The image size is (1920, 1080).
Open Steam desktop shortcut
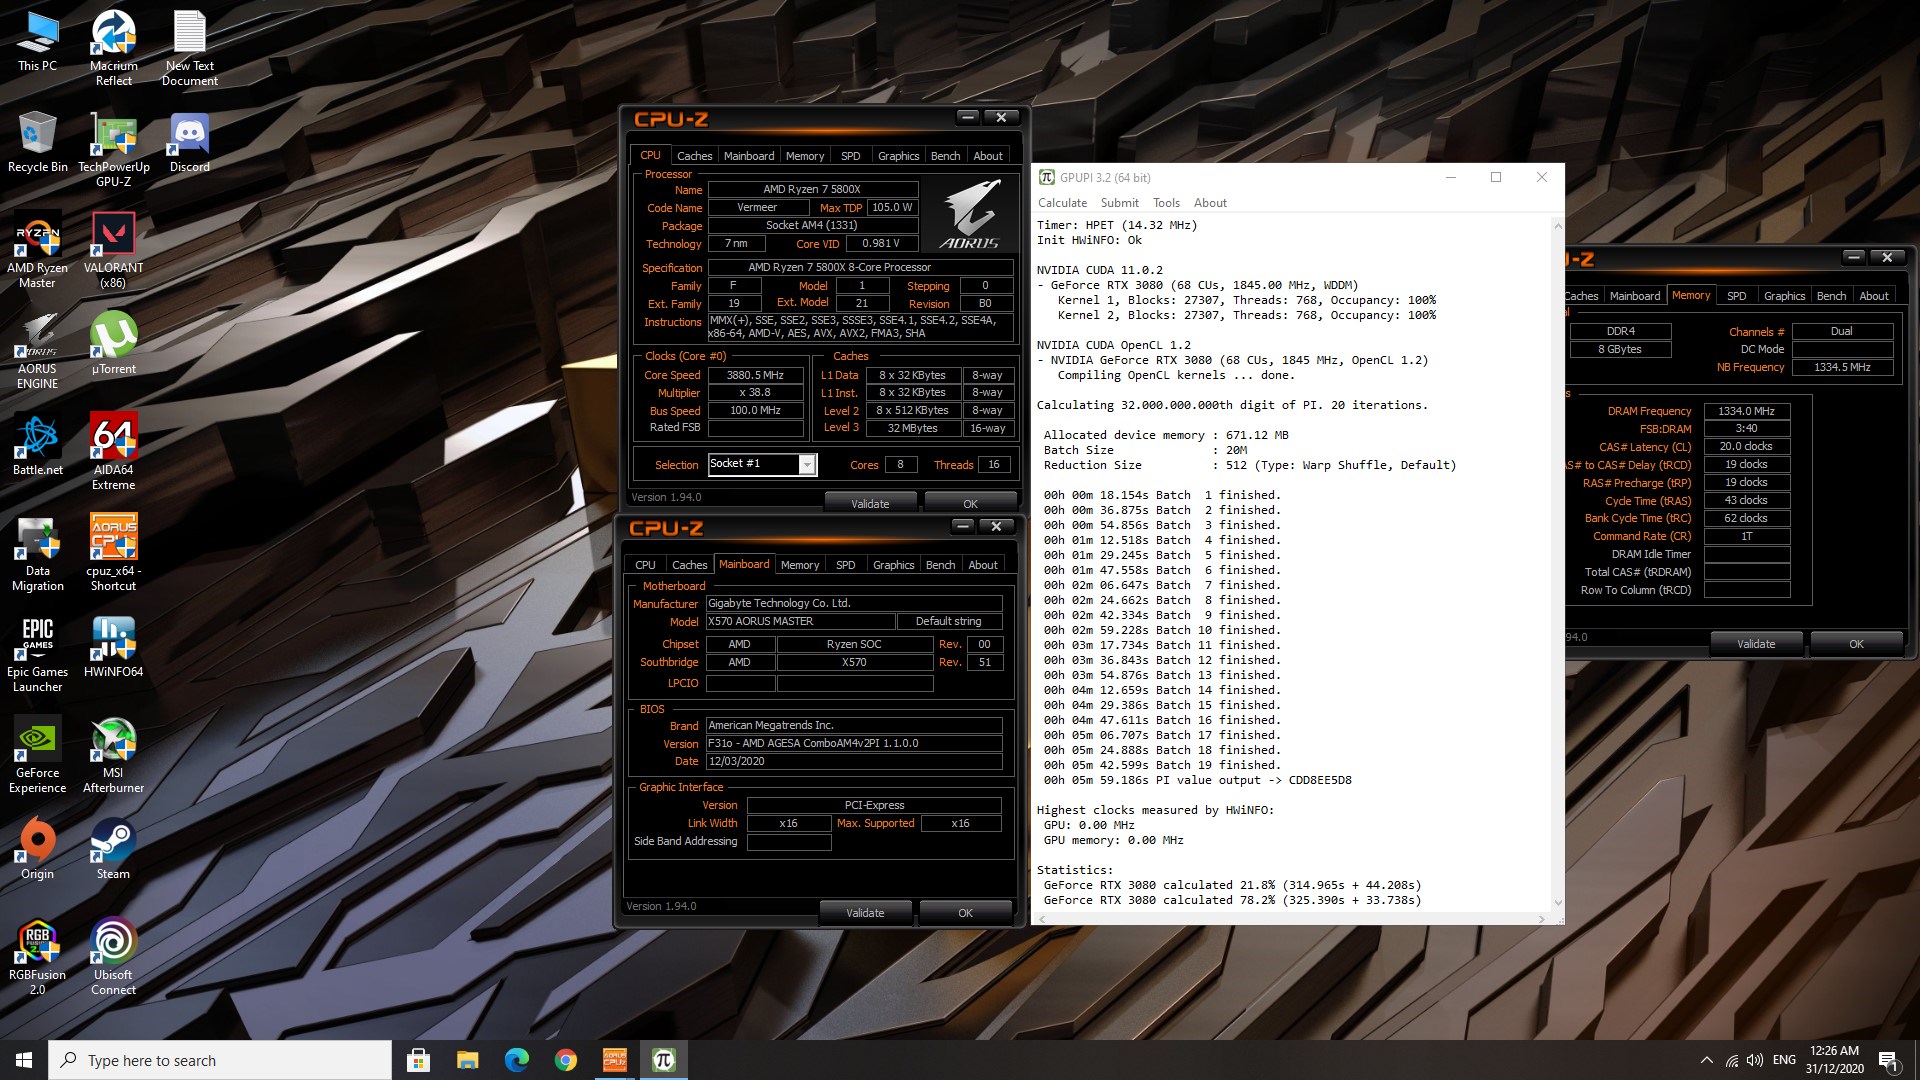point(114,849)
